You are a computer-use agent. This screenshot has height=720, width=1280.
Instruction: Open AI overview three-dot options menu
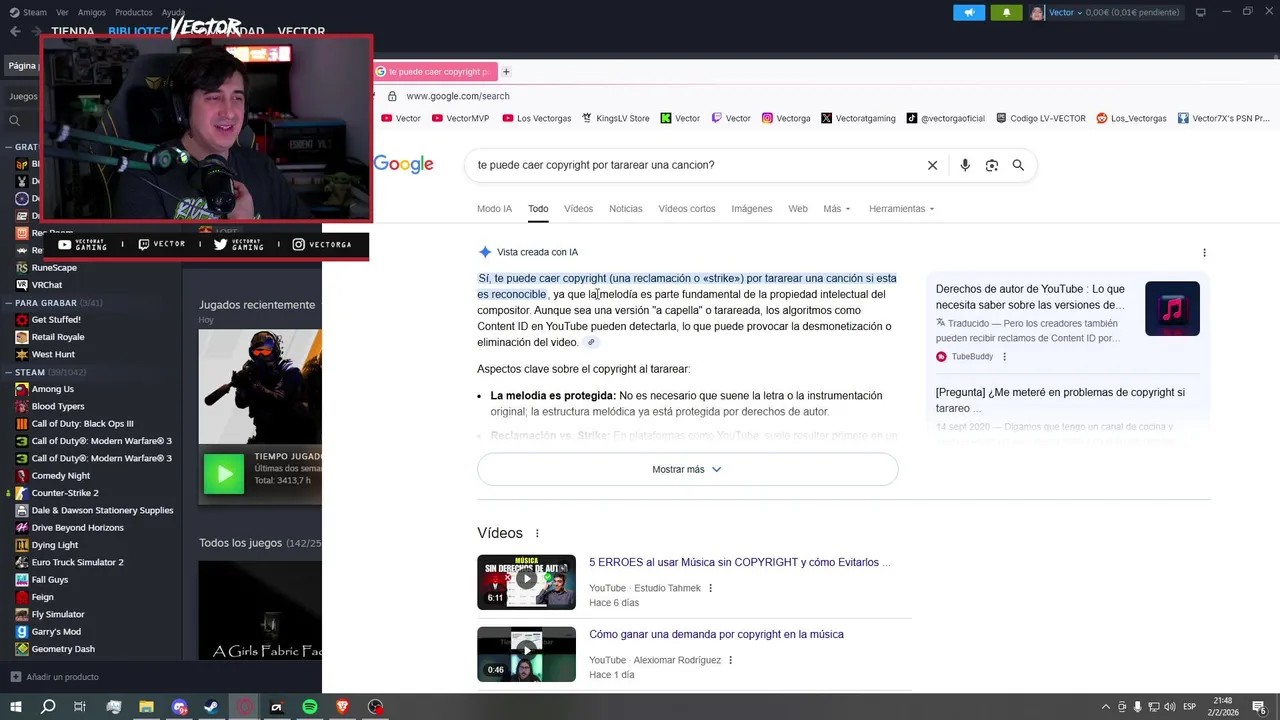click(x=1204, y=253)
